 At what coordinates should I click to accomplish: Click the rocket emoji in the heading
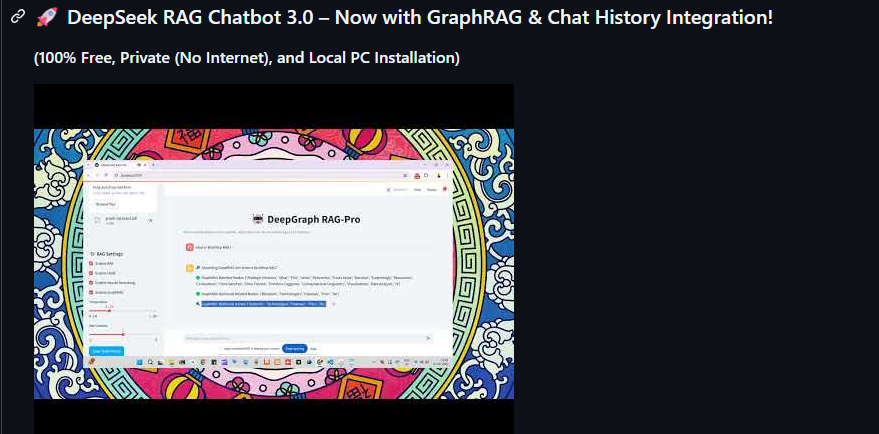(47, 17)
